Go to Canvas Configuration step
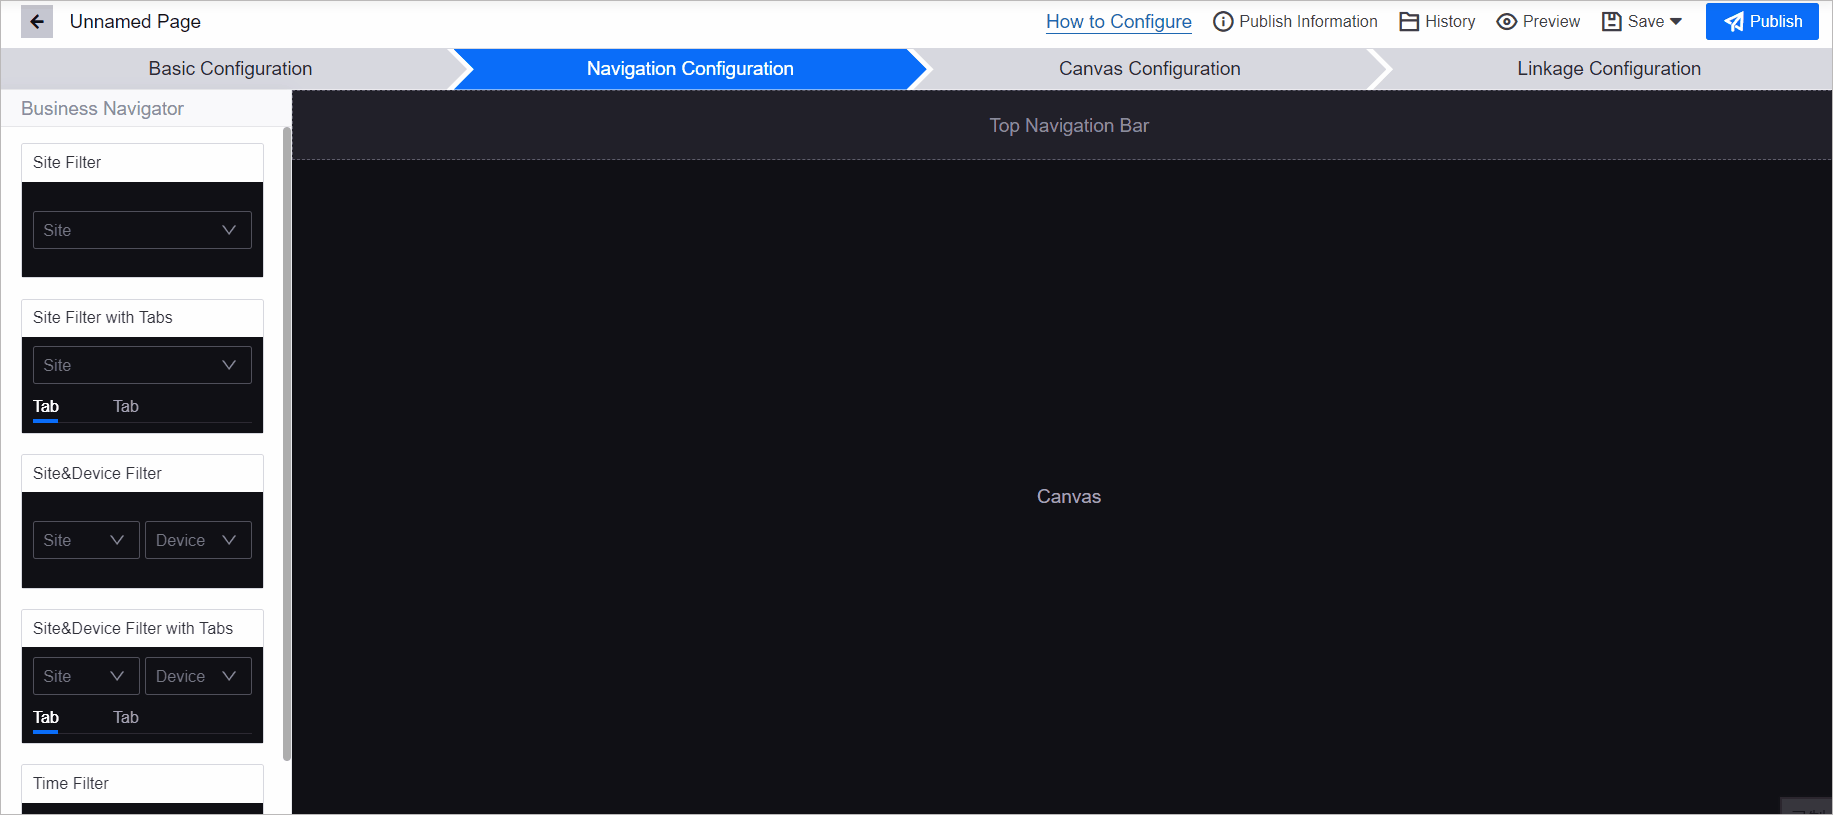Image resolution: width=1833 pixels, height=815 pixels. coord(1149,69)
